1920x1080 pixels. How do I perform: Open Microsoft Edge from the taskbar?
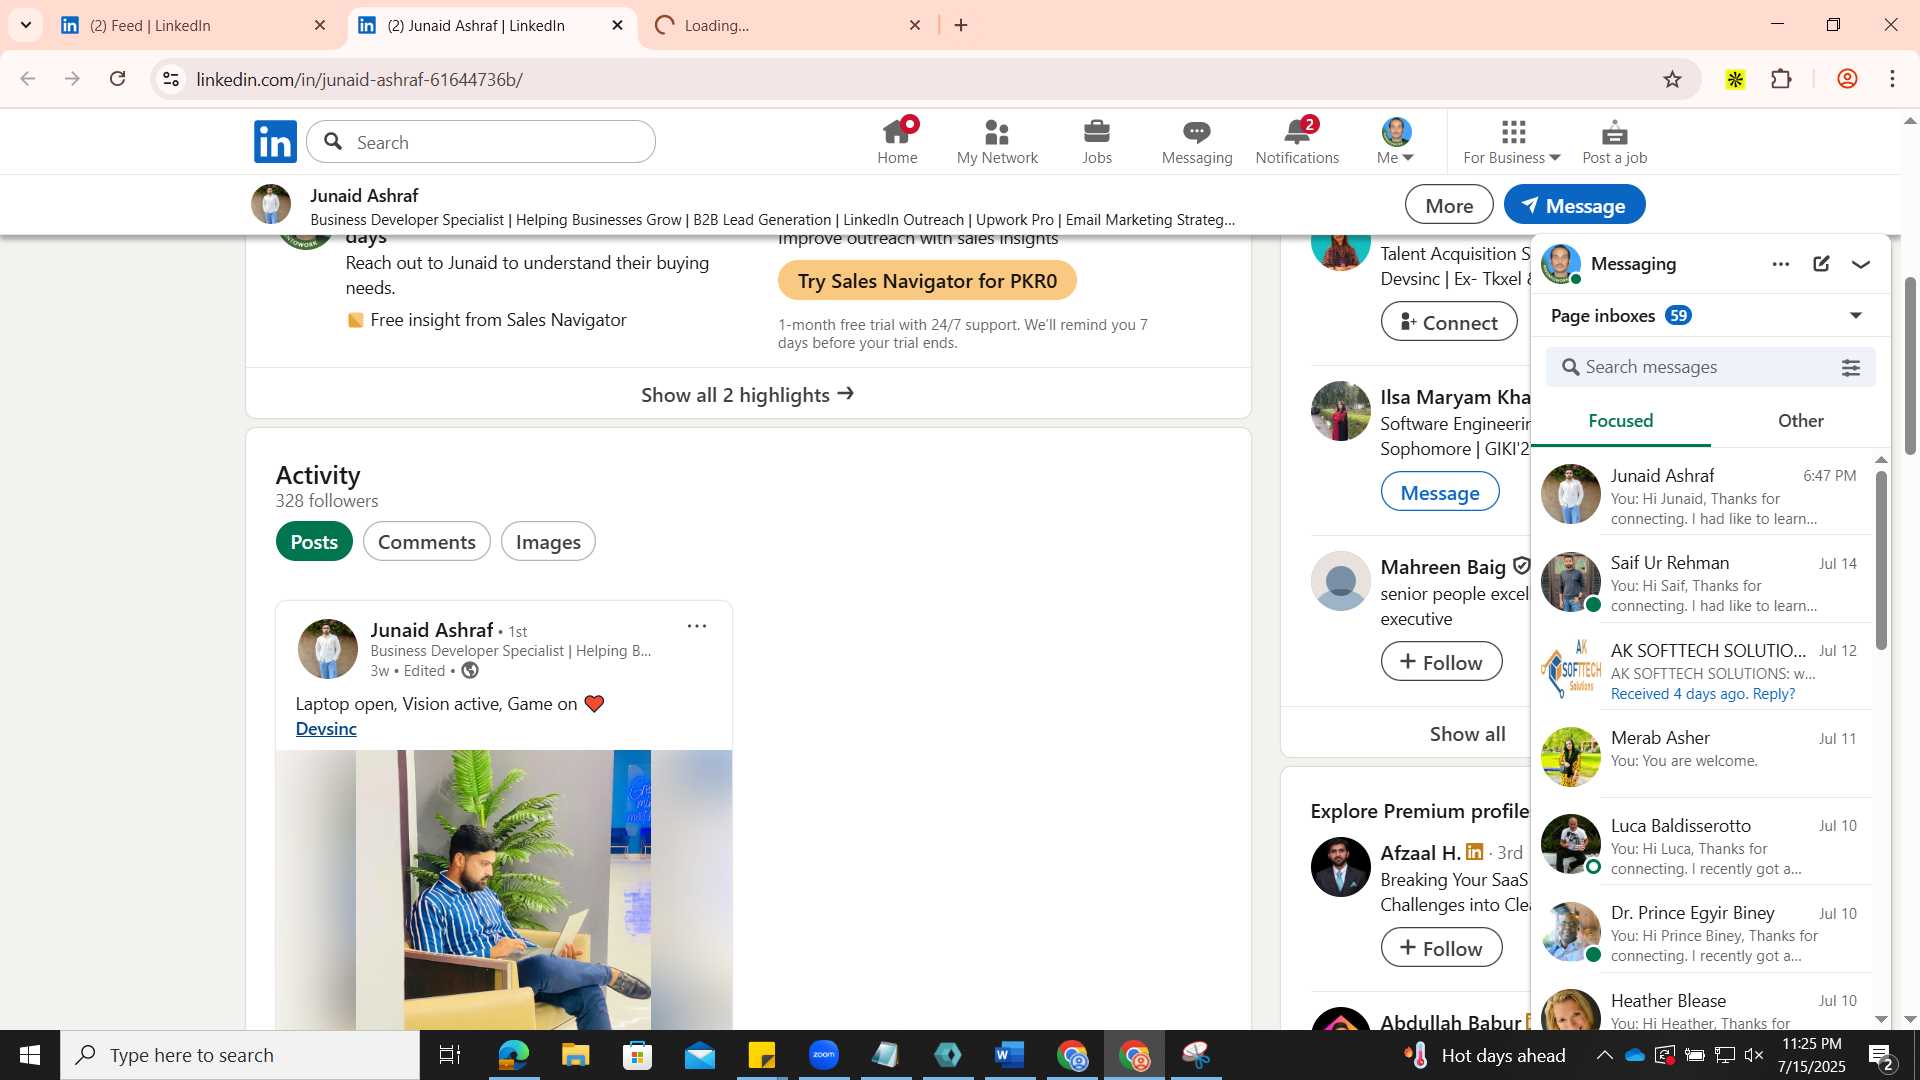coord(513,1055)
